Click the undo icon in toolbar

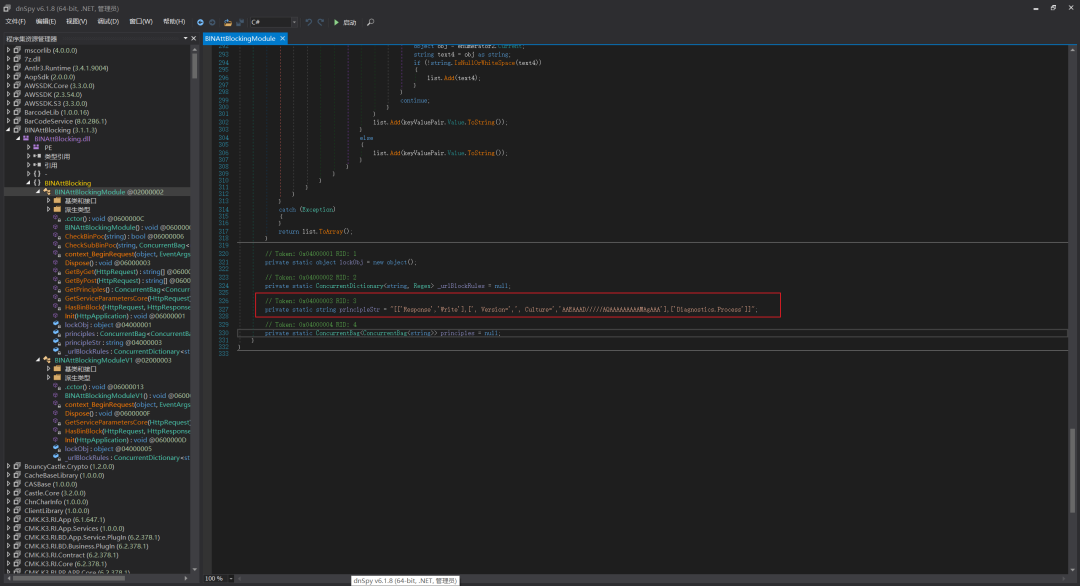point(309,22)
